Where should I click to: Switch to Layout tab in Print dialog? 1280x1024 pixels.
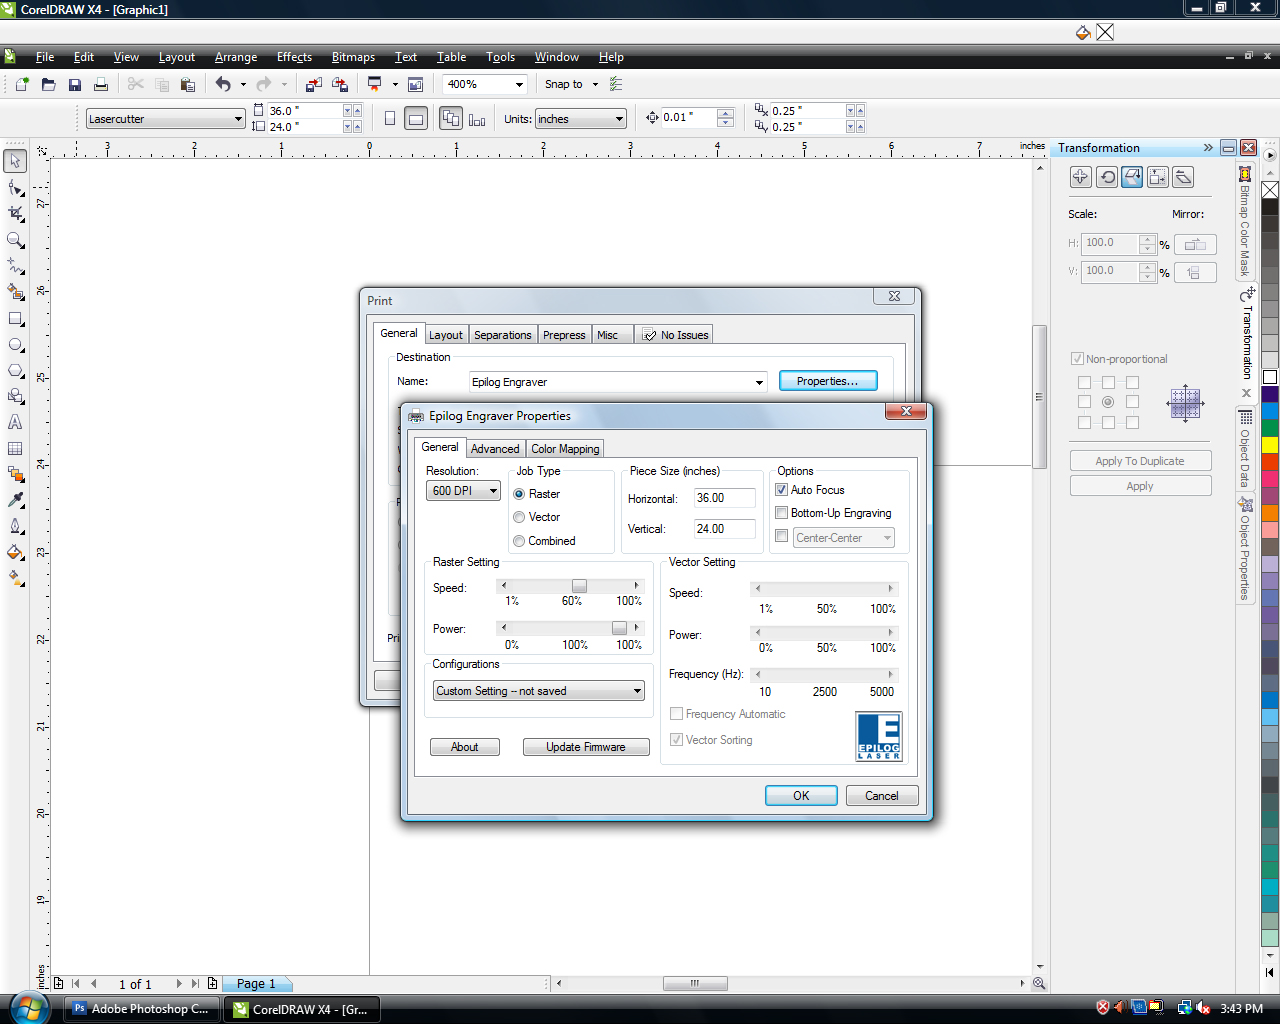coord(446,335)
